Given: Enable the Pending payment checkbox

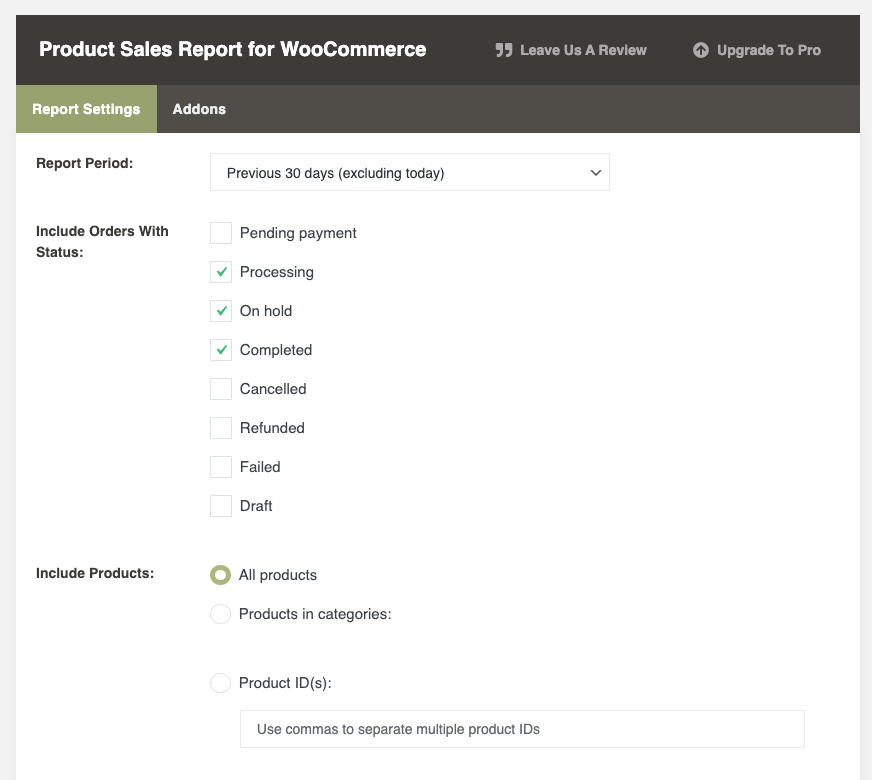Looking at the screenshot, I should coord(221,233).
